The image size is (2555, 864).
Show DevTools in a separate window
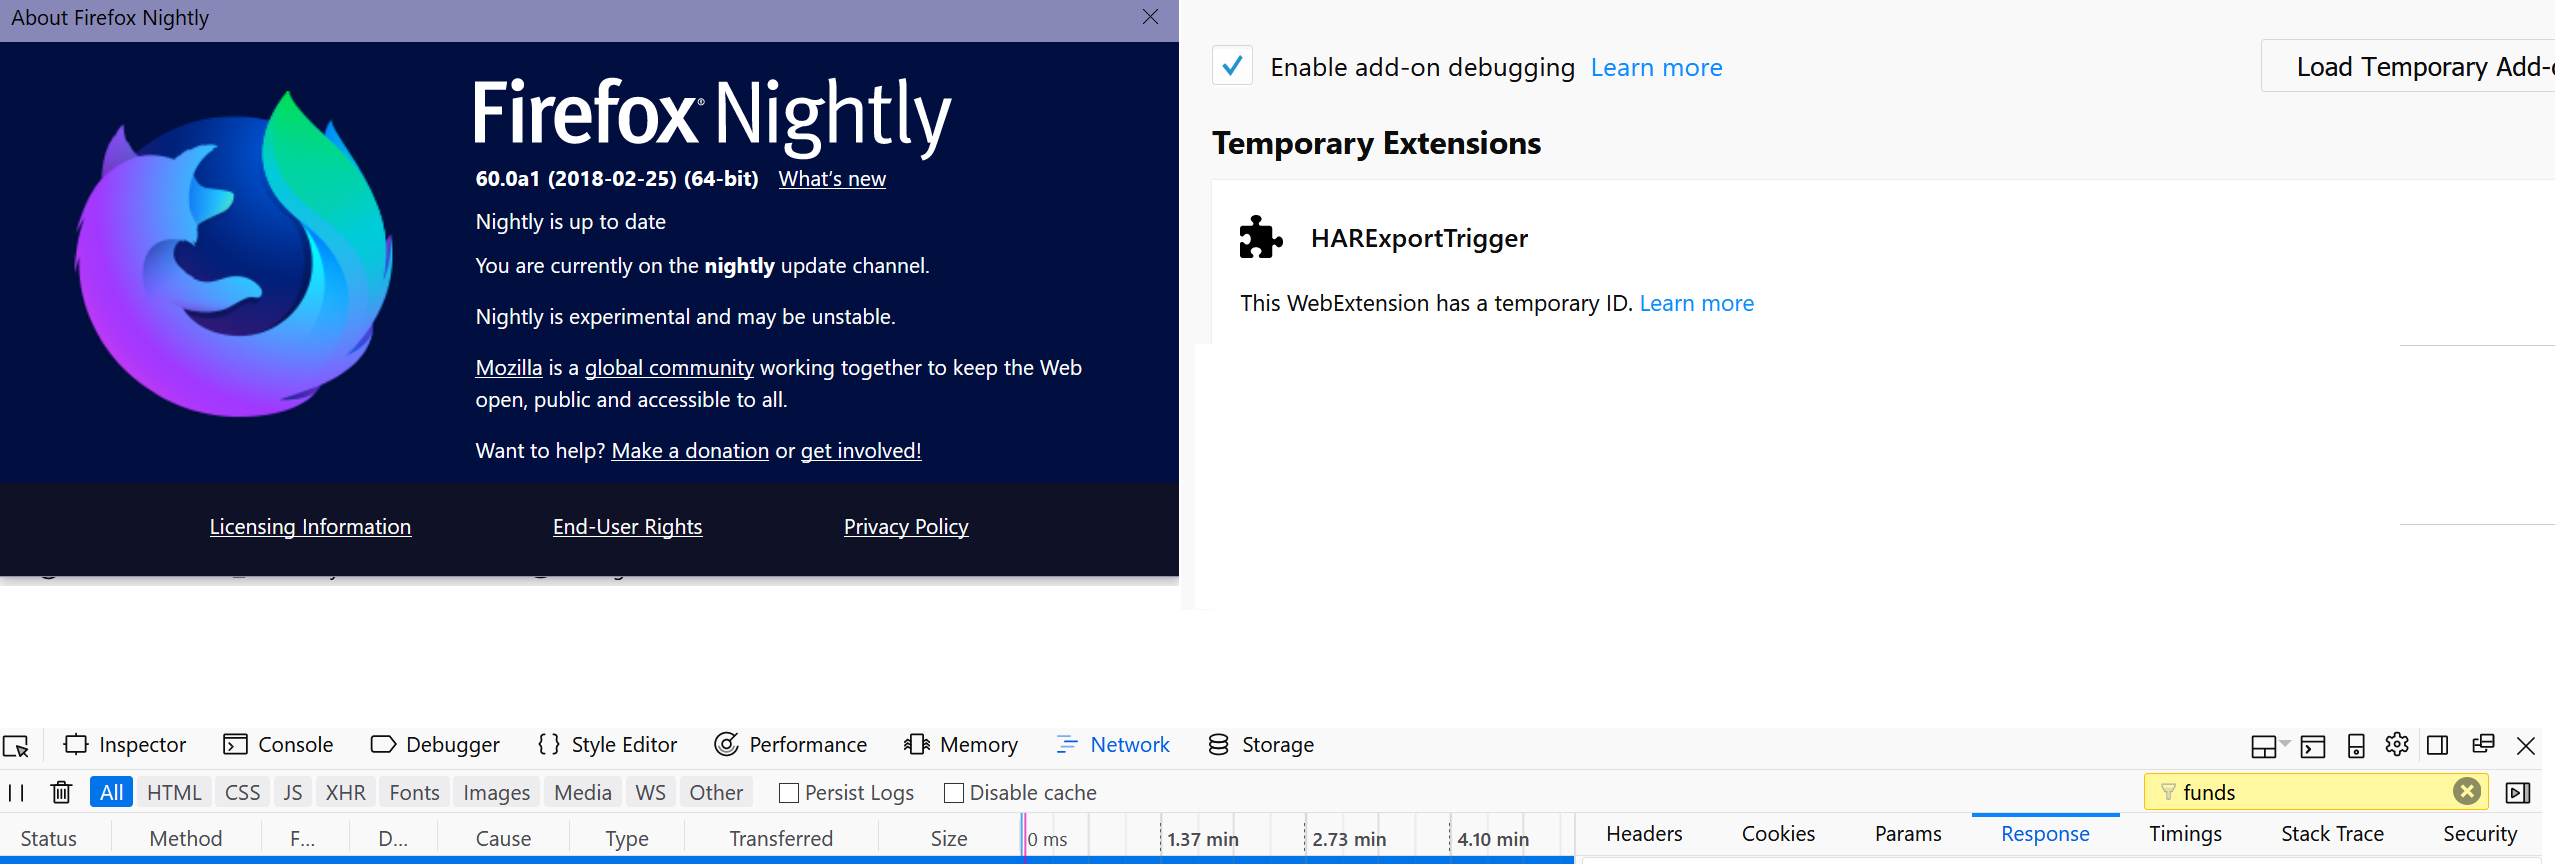(2483, 744)
